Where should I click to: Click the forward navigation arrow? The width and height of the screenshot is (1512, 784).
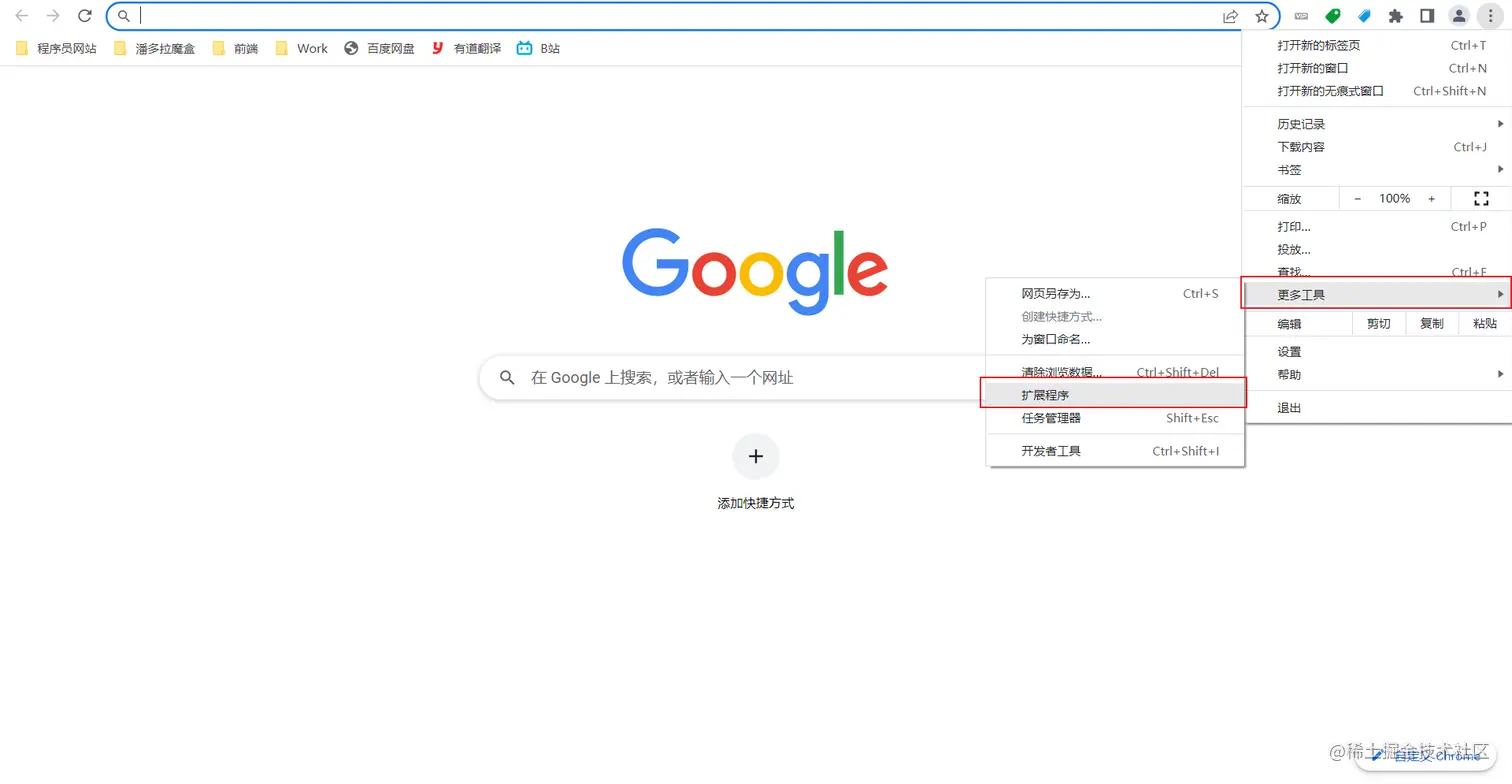click(53, 16)
